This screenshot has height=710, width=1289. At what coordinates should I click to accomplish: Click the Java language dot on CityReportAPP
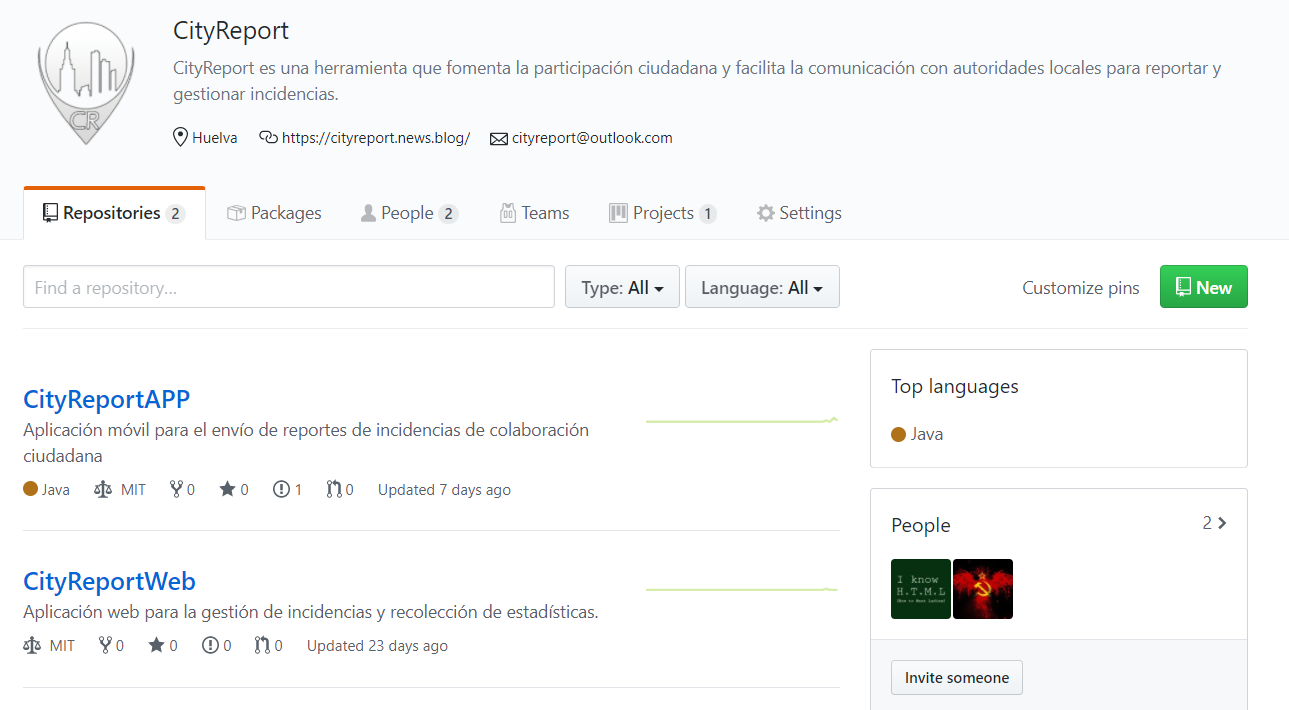tap(30, 489)
